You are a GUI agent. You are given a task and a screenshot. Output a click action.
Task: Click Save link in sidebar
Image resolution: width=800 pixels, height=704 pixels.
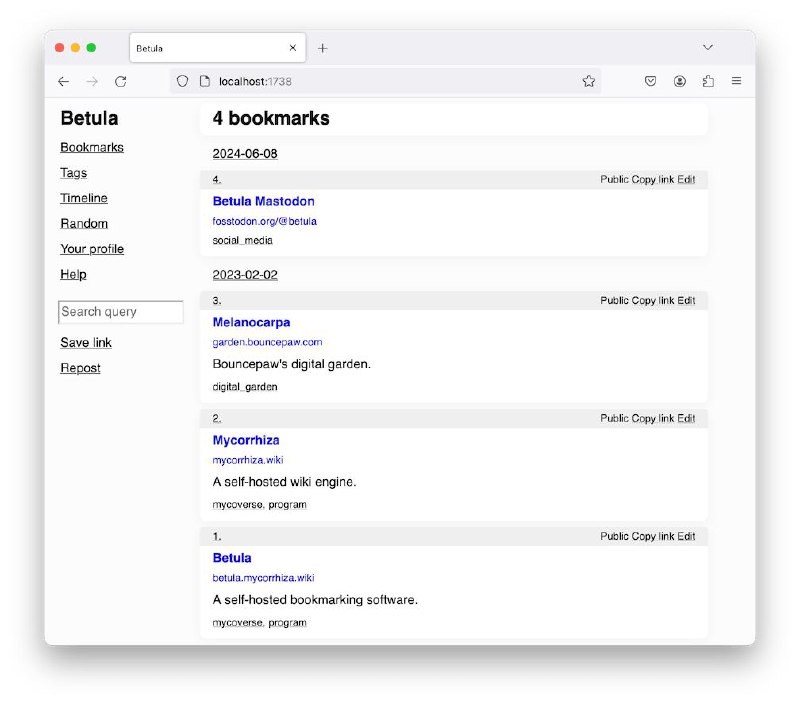click(x=86, y=343)
